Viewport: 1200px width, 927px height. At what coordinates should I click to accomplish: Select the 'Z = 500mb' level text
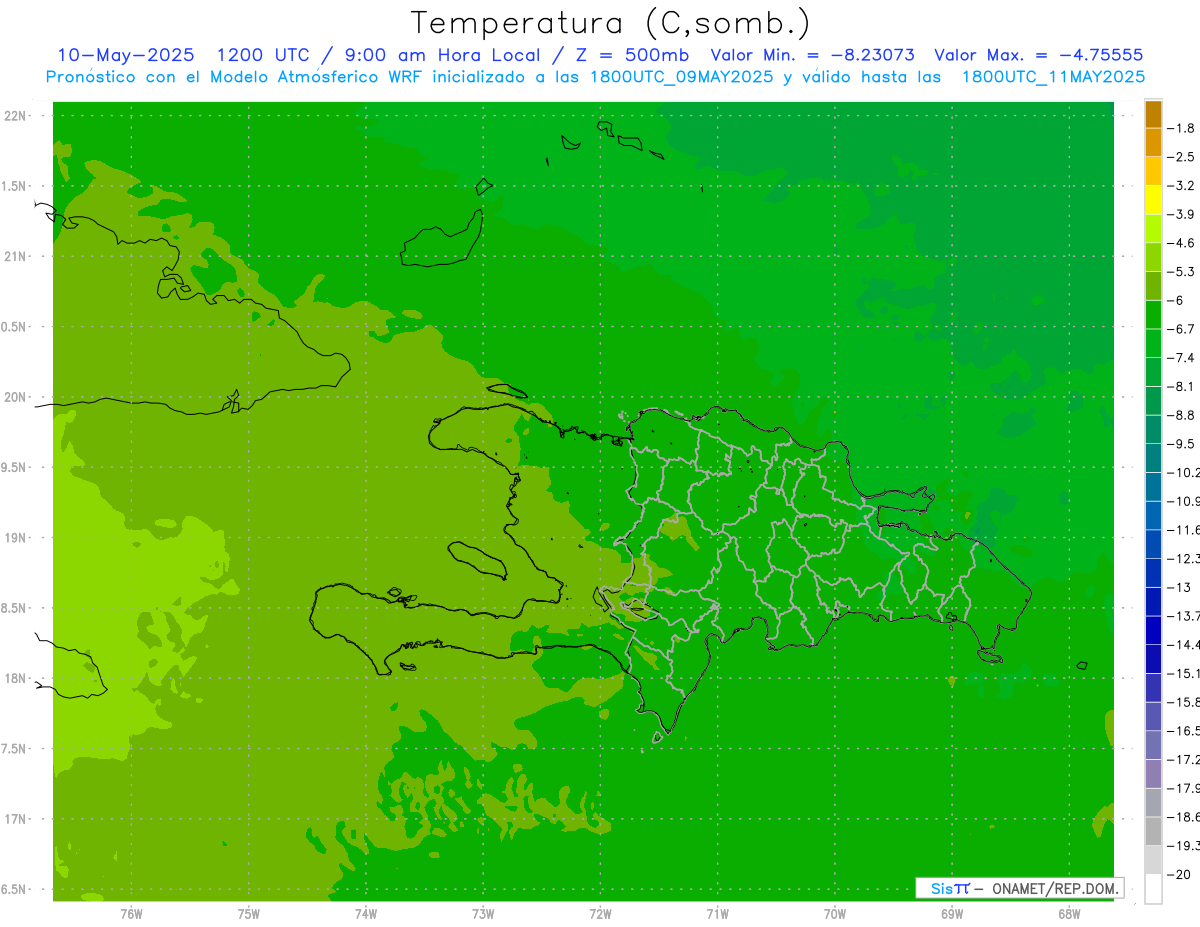pyautogui.click(x=632, y=55)
